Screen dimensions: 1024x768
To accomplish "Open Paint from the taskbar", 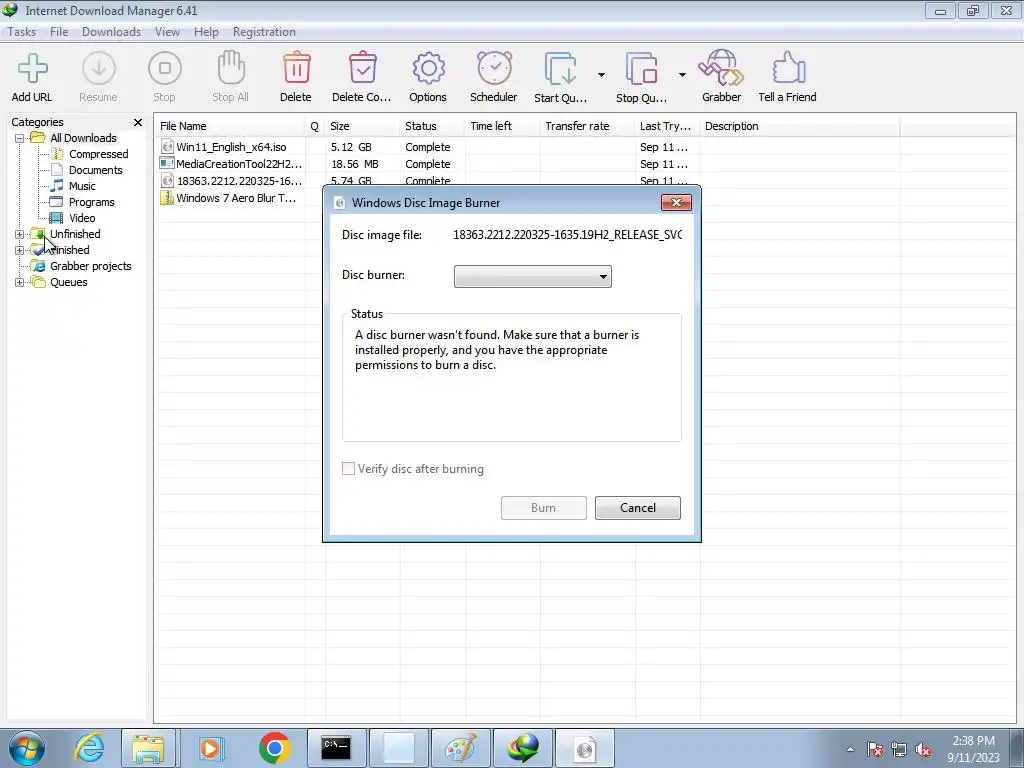I will (x=460, y=748).
